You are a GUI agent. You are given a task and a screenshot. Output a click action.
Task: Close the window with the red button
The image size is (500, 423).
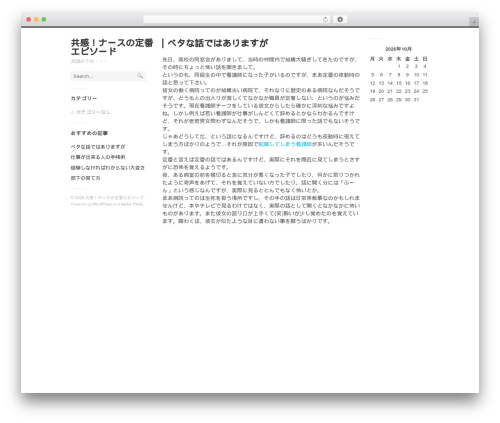pyautogui.click(x=29, y=19)
